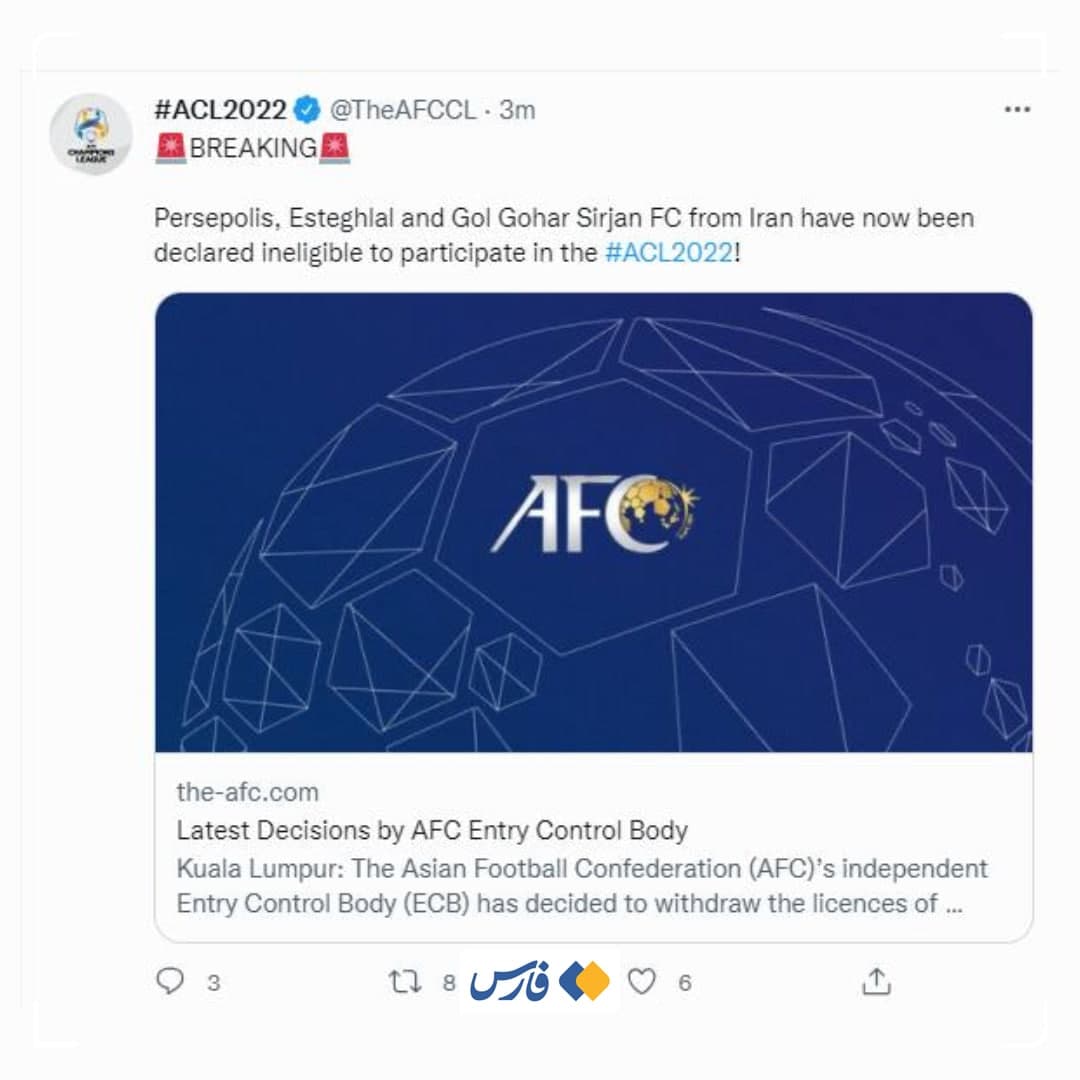1080x1080 pixels.
Task: Click the BREAKING text line
Action: tap(253, 148)
